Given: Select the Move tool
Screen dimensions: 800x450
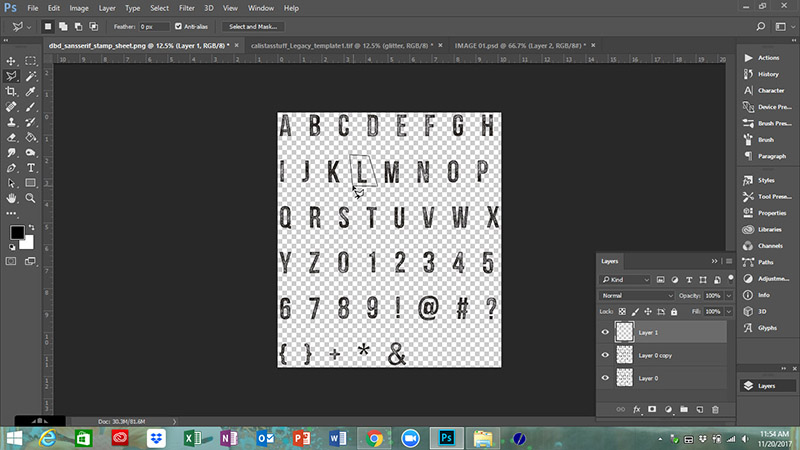Looking at the screenshot, I should (x=12, y=60).
